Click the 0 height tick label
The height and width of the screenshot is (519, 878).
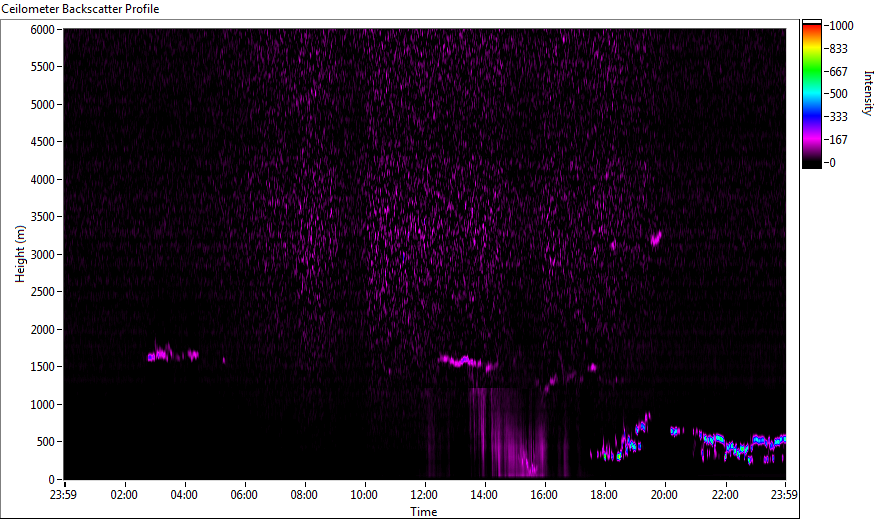tap(52, 479)
